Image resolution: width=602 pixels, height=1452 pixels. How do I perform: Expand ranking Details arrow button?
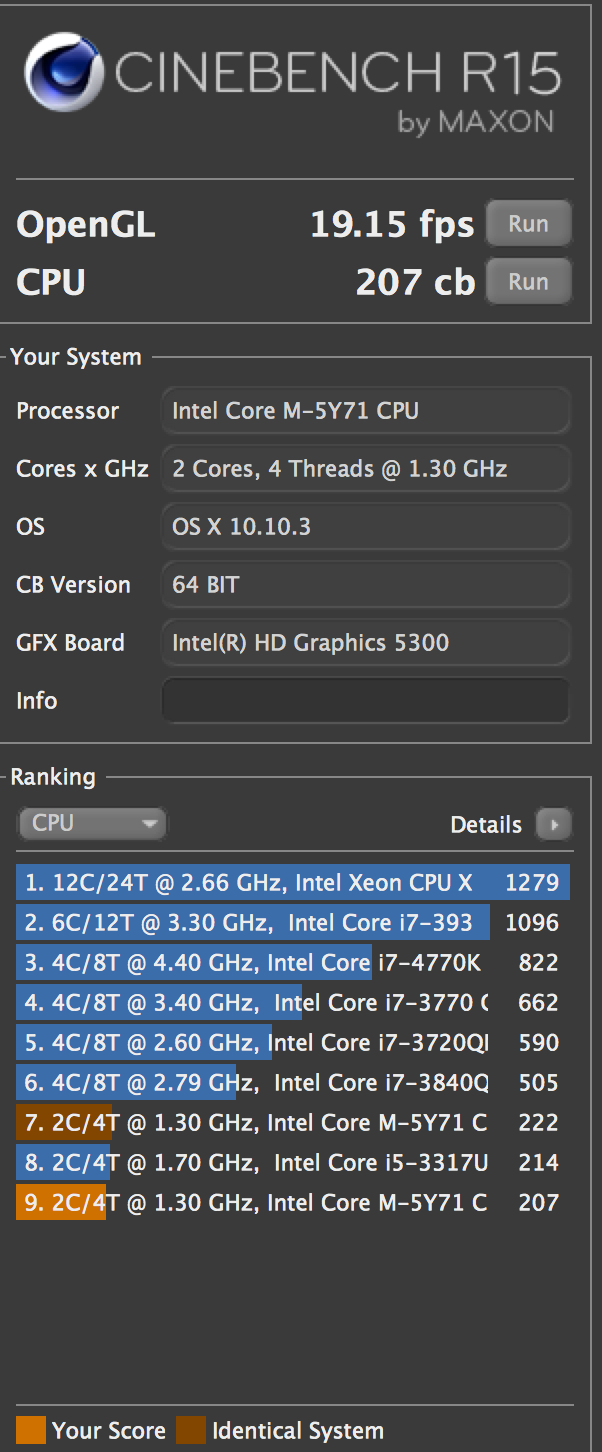553,825
